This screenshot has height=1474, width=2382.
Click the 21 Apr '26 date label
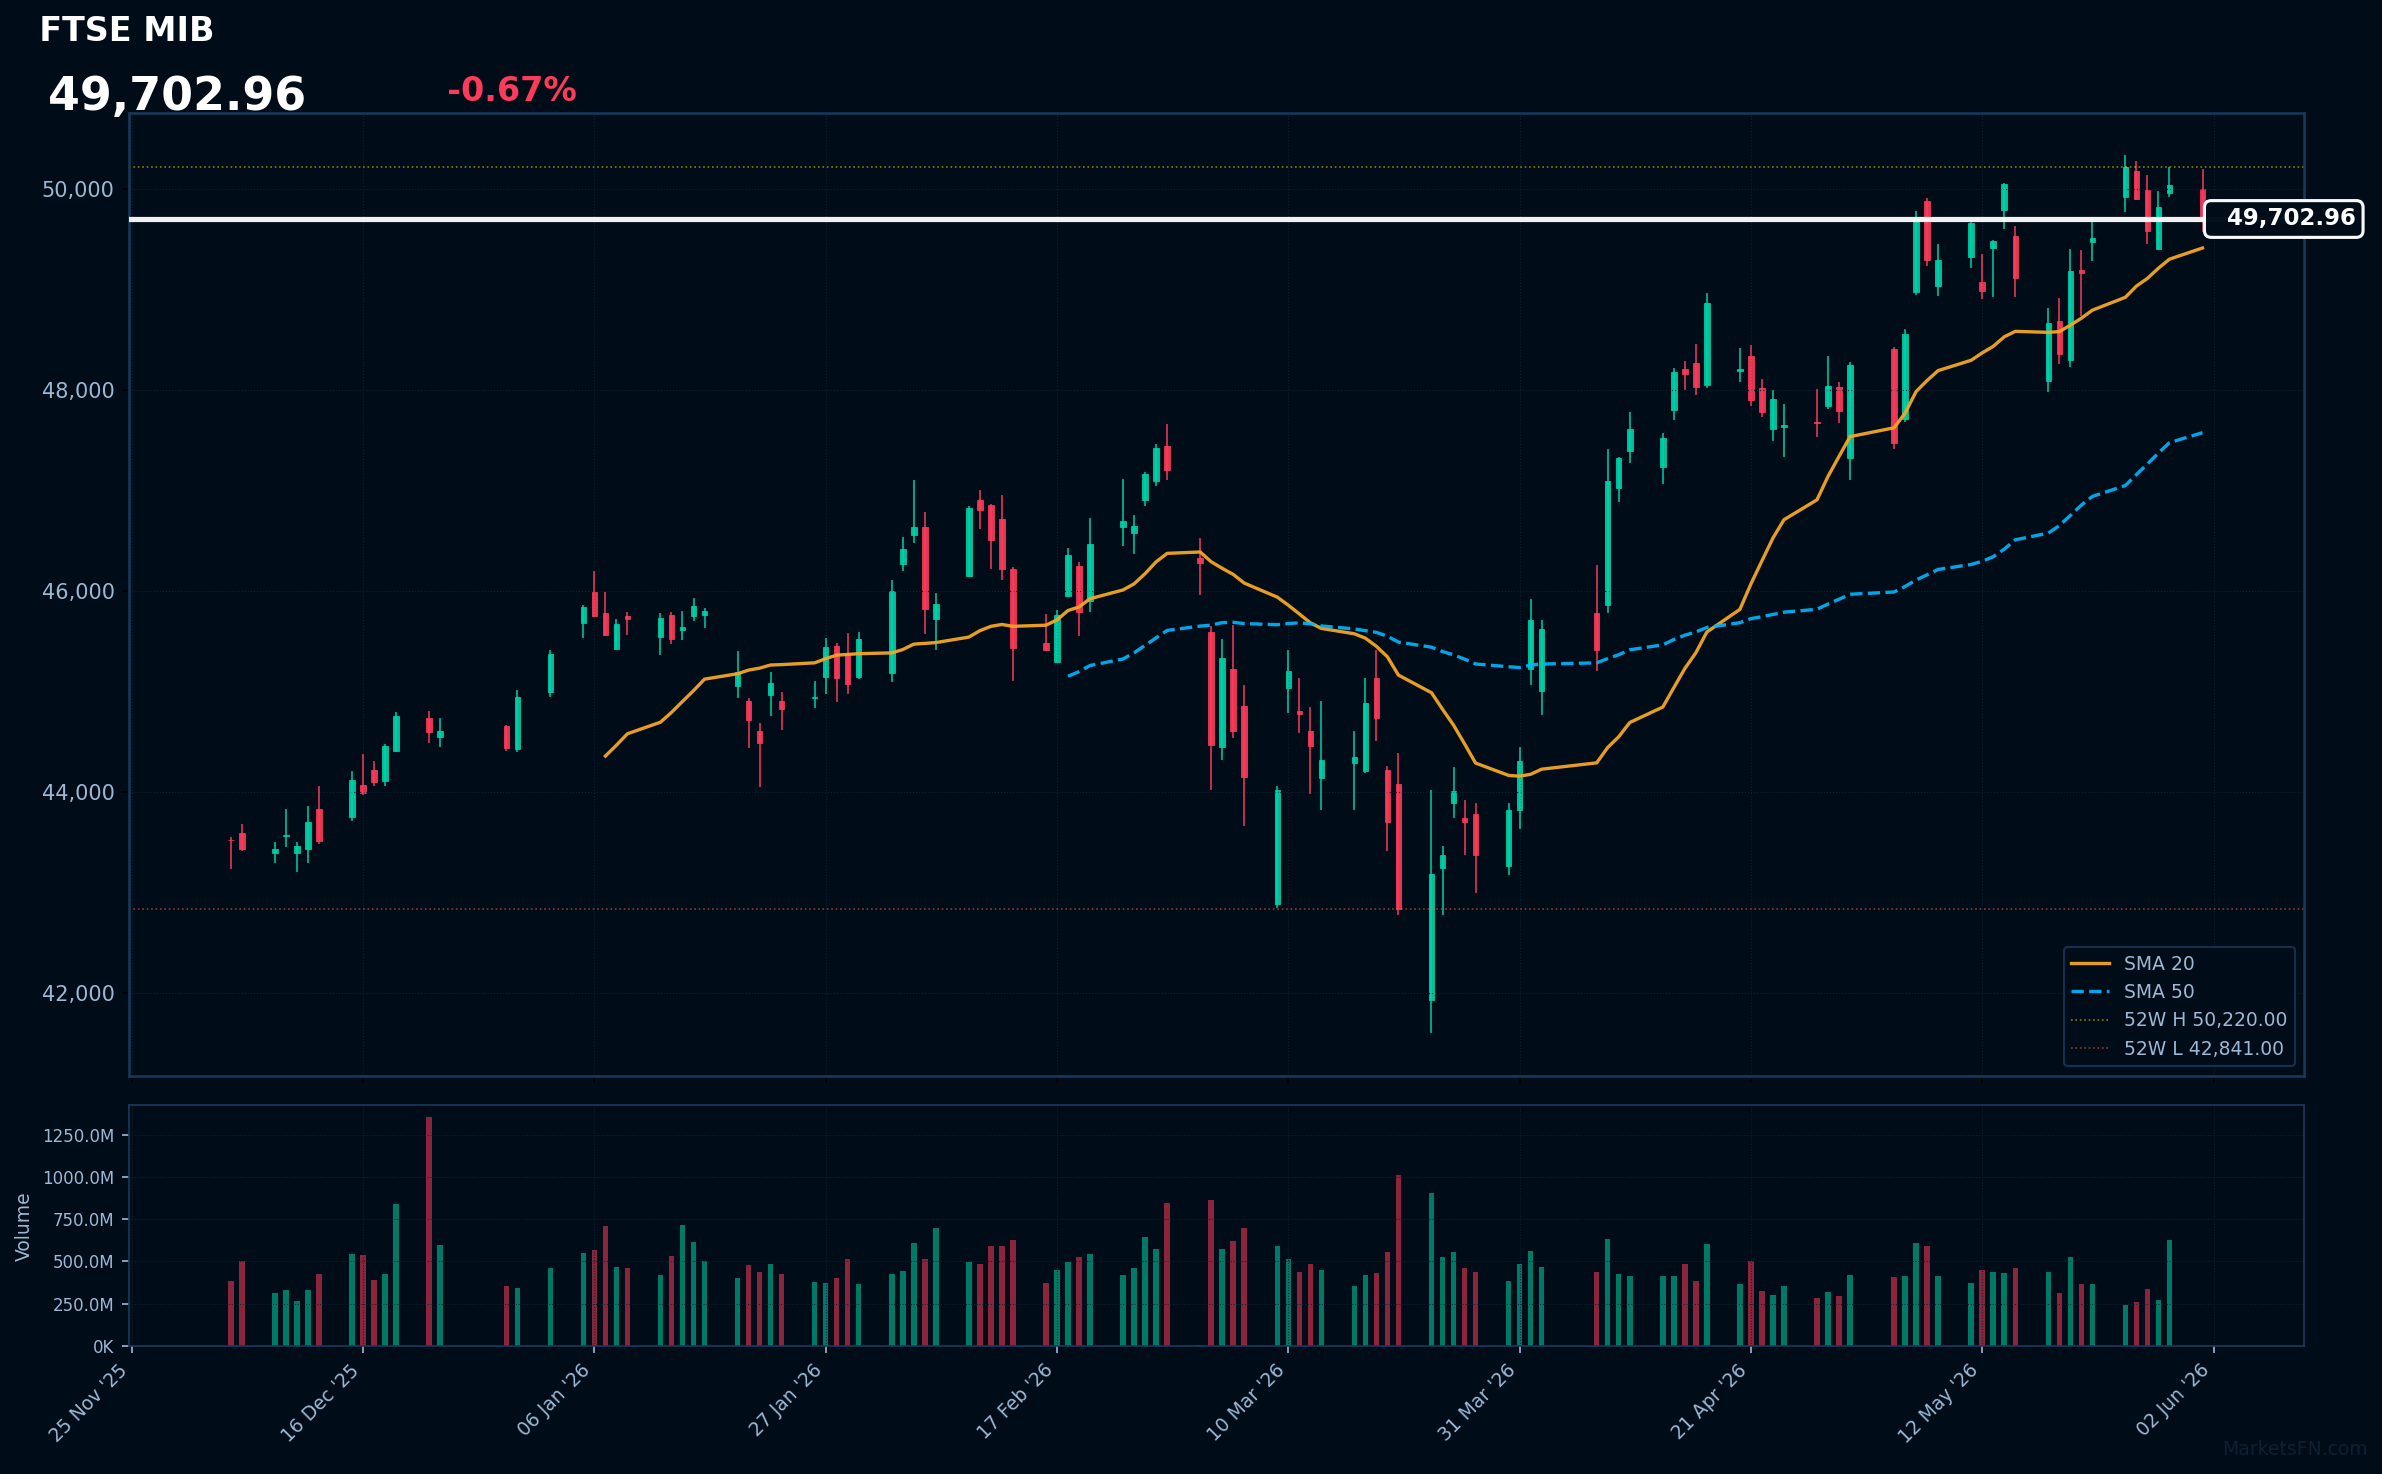coord(1708,1402)
